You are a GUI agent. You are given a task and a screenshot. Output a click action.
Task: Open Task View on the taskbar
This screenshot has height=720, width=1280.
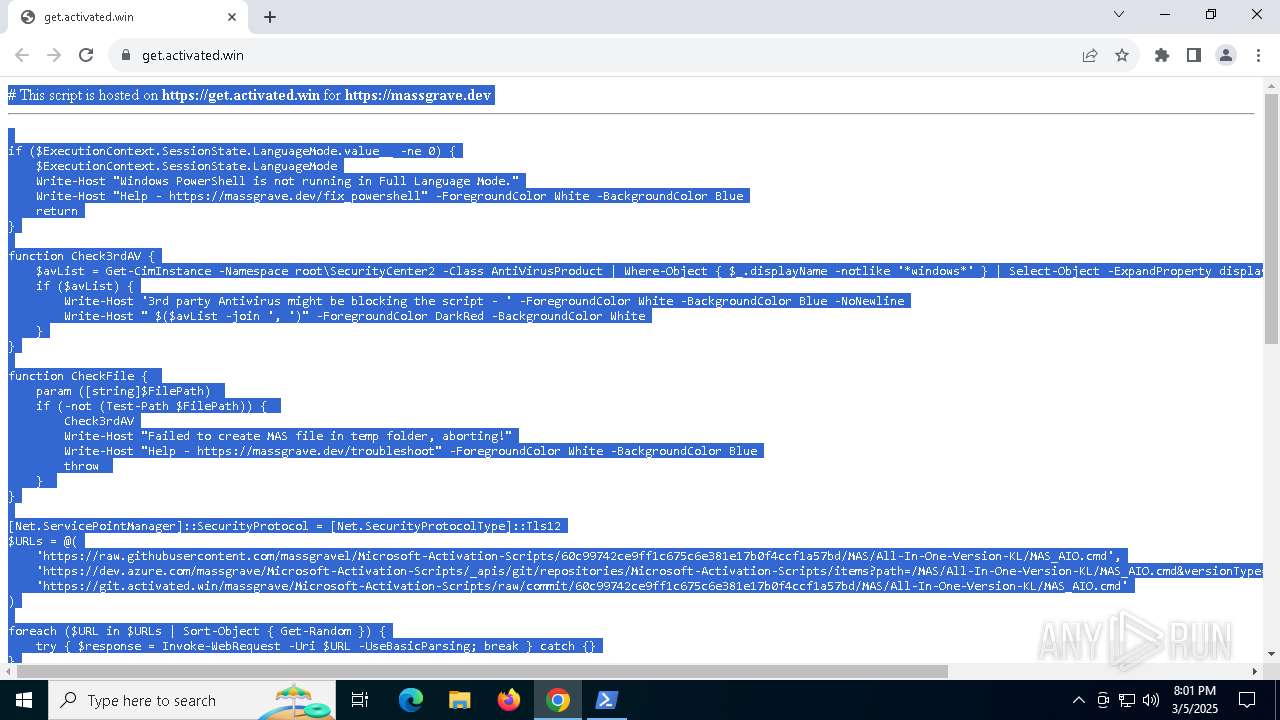(x=360, y=700)
